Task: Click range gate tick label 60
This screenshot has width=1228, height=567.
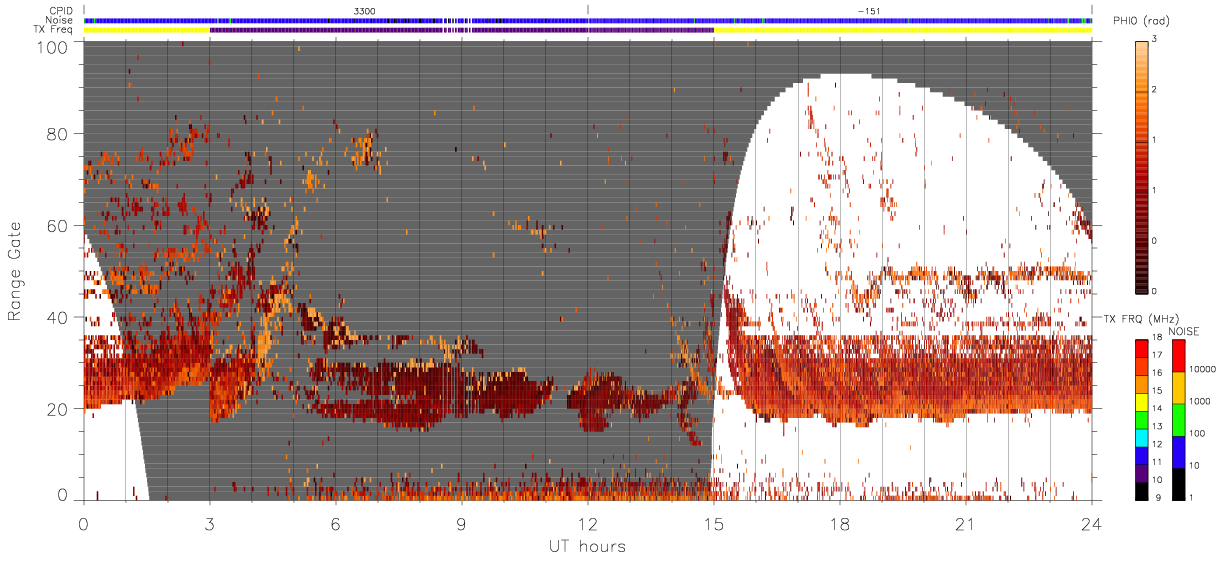Action: pos(58,226)
